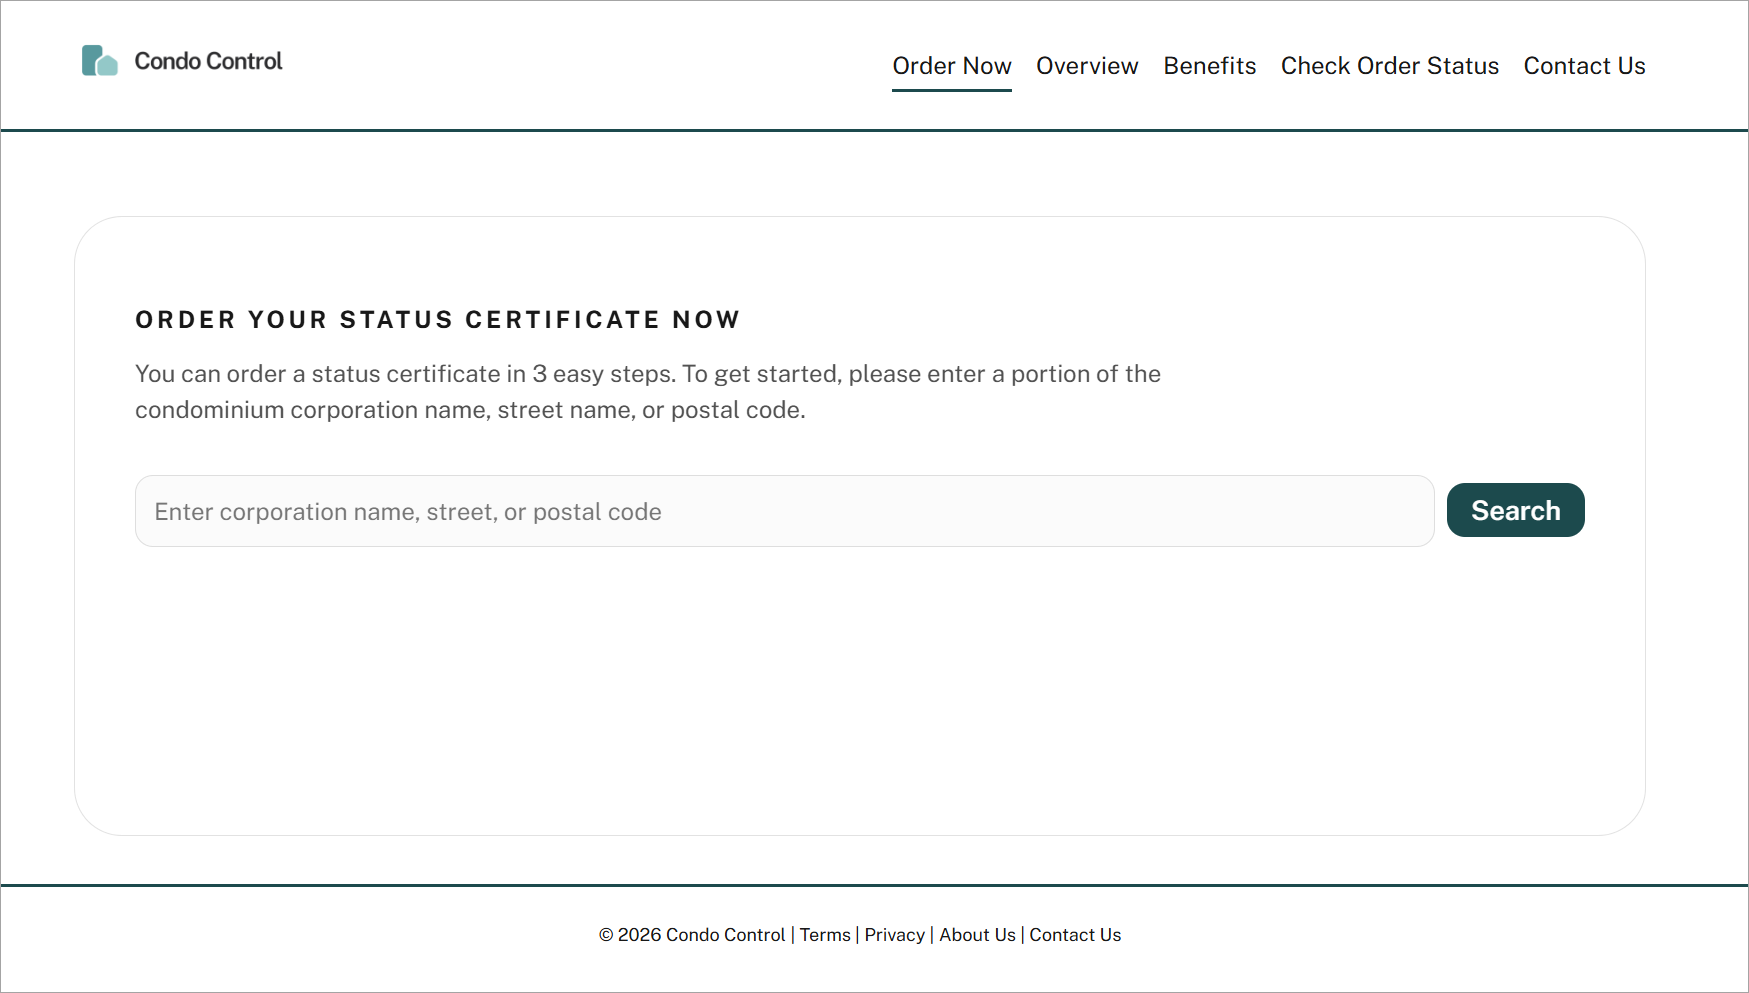This screenshot has width=1749, height=993.
Task: Open the Terms footer link
Action: pyautogui.click(x=825, y=935)
